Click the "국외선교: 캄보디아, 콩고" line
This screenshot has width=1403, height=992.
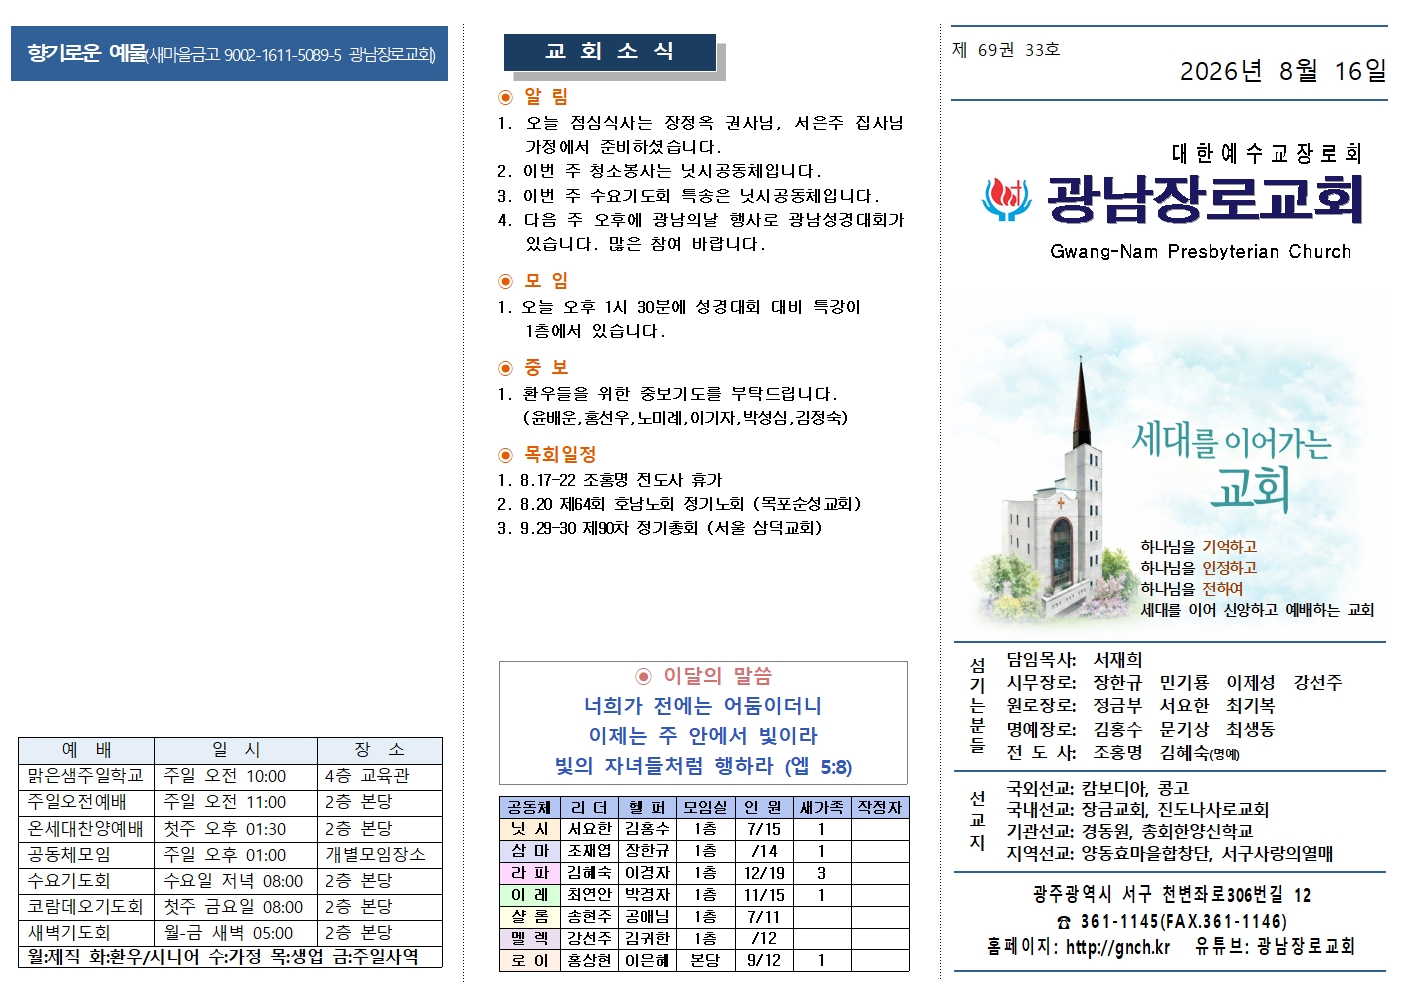(x=1097, y=788)
